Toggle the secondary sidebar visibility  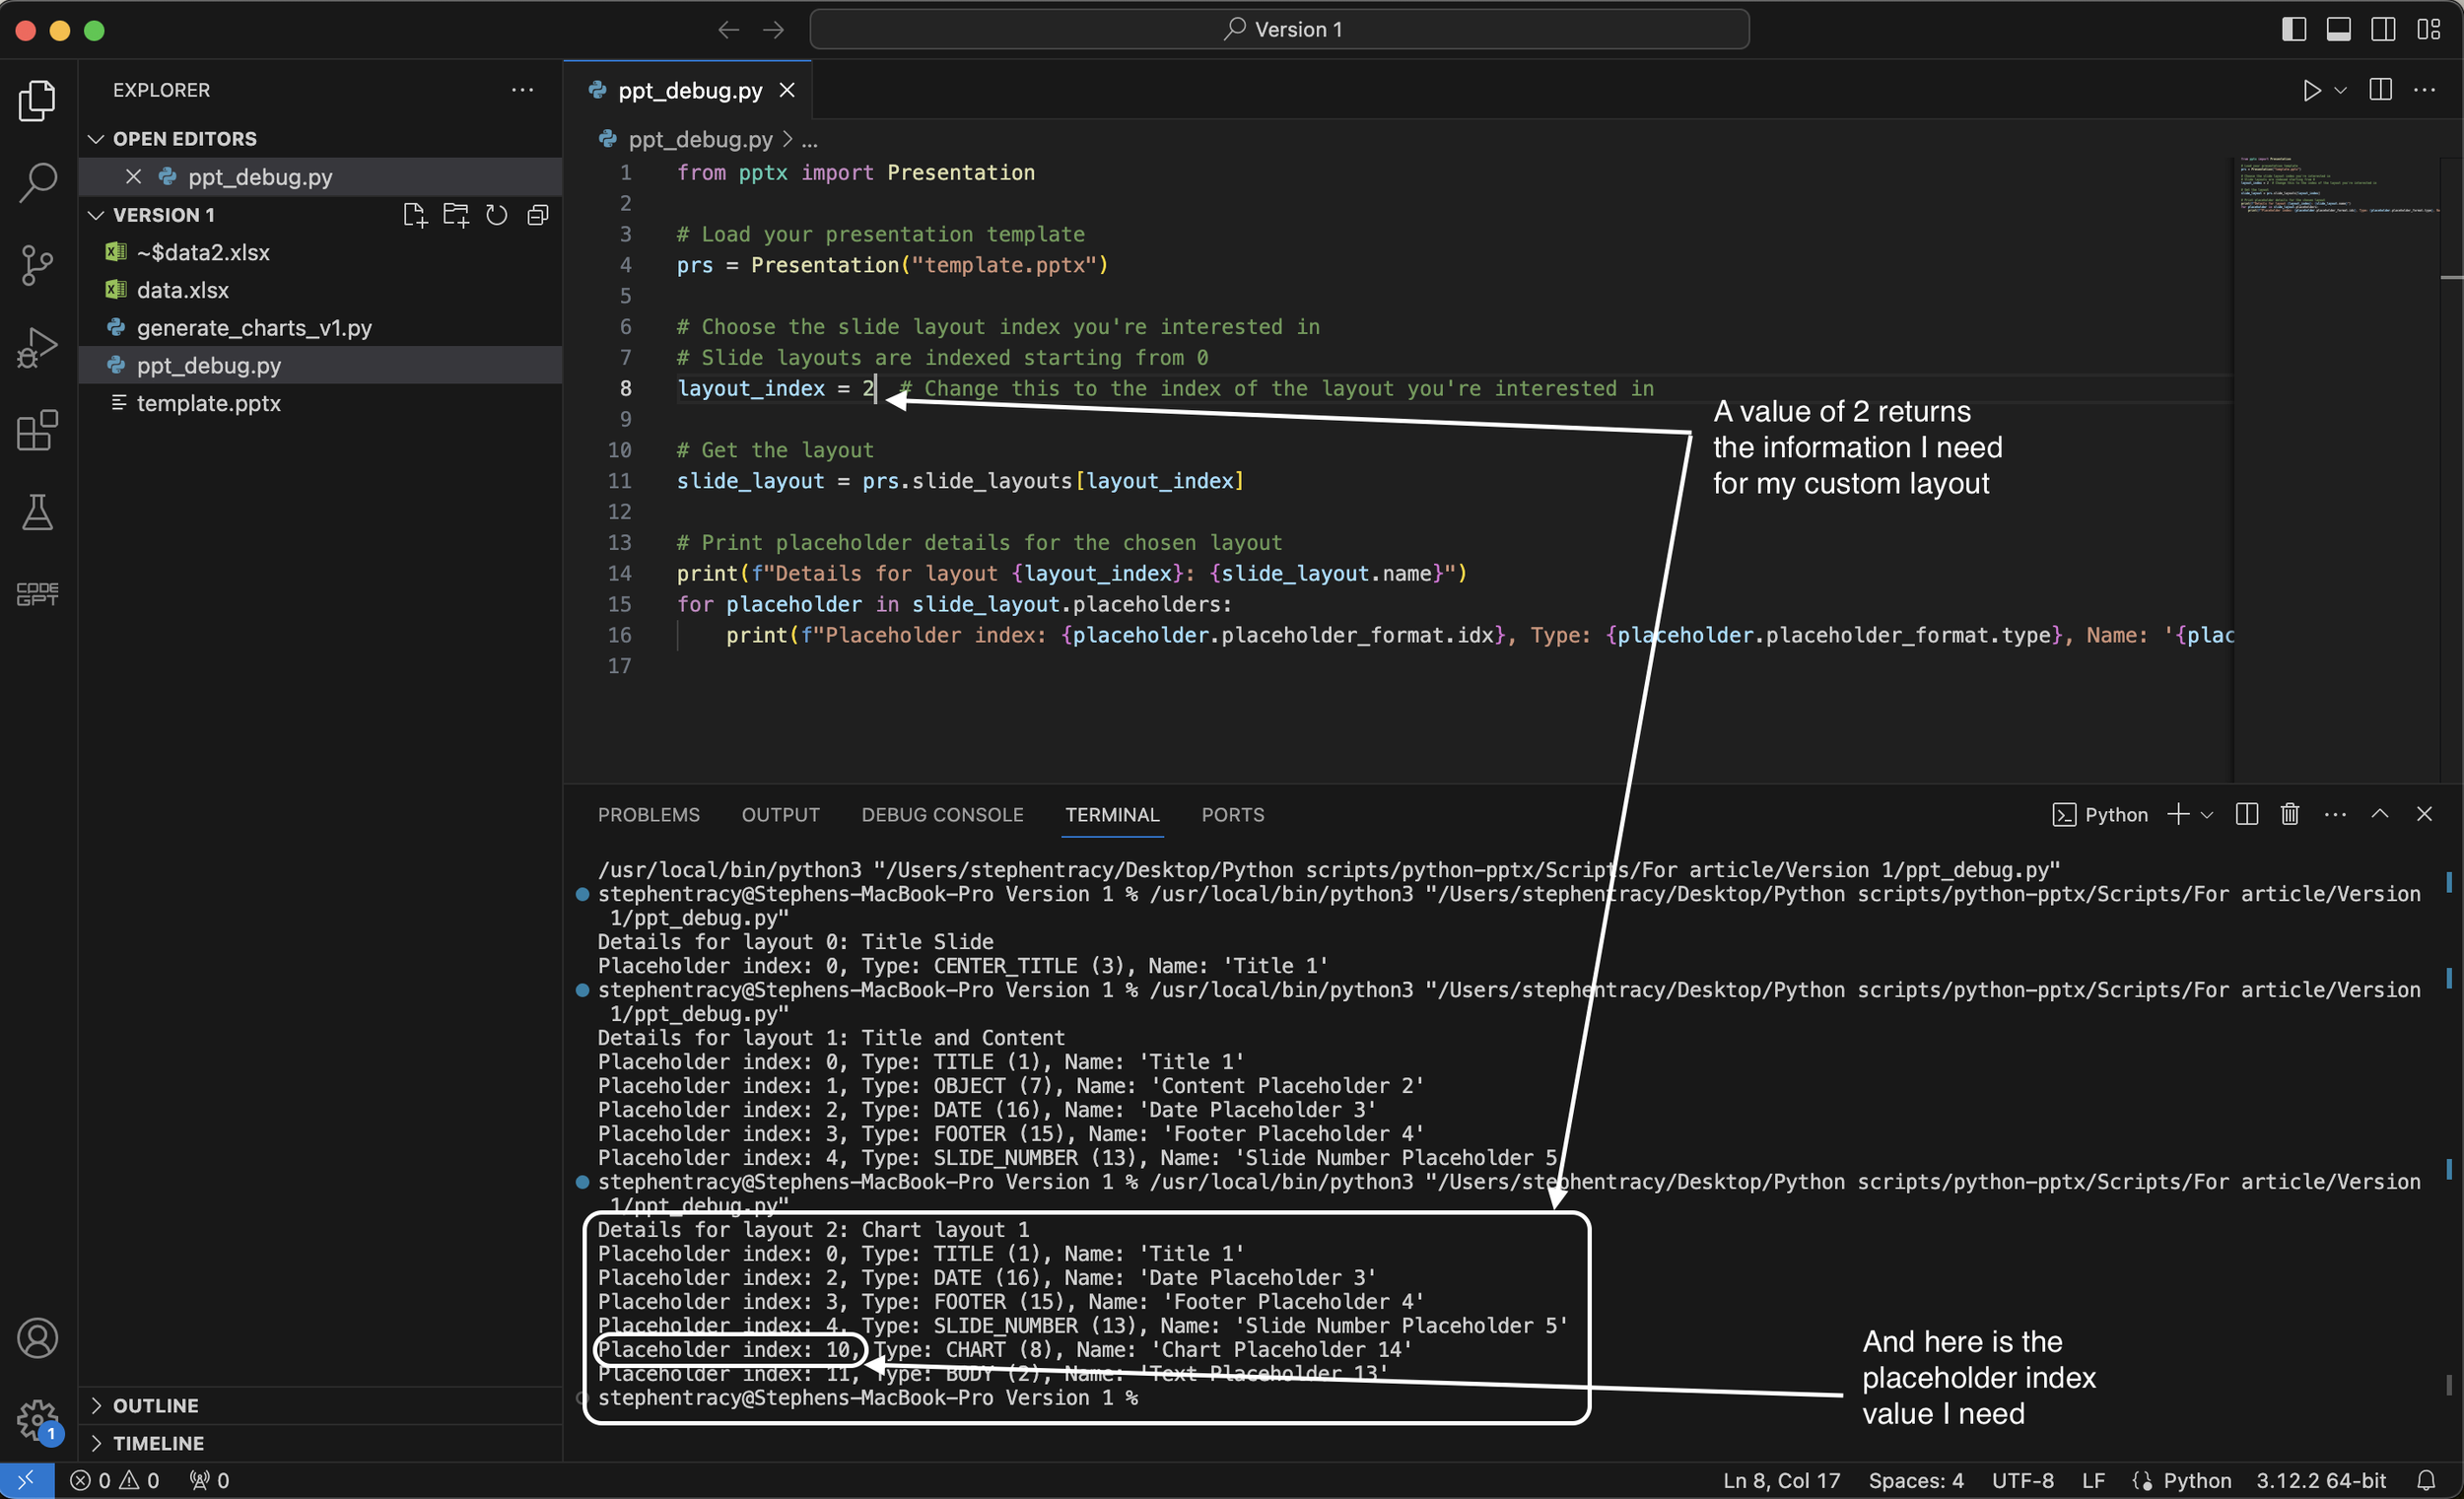[2383, 29]
